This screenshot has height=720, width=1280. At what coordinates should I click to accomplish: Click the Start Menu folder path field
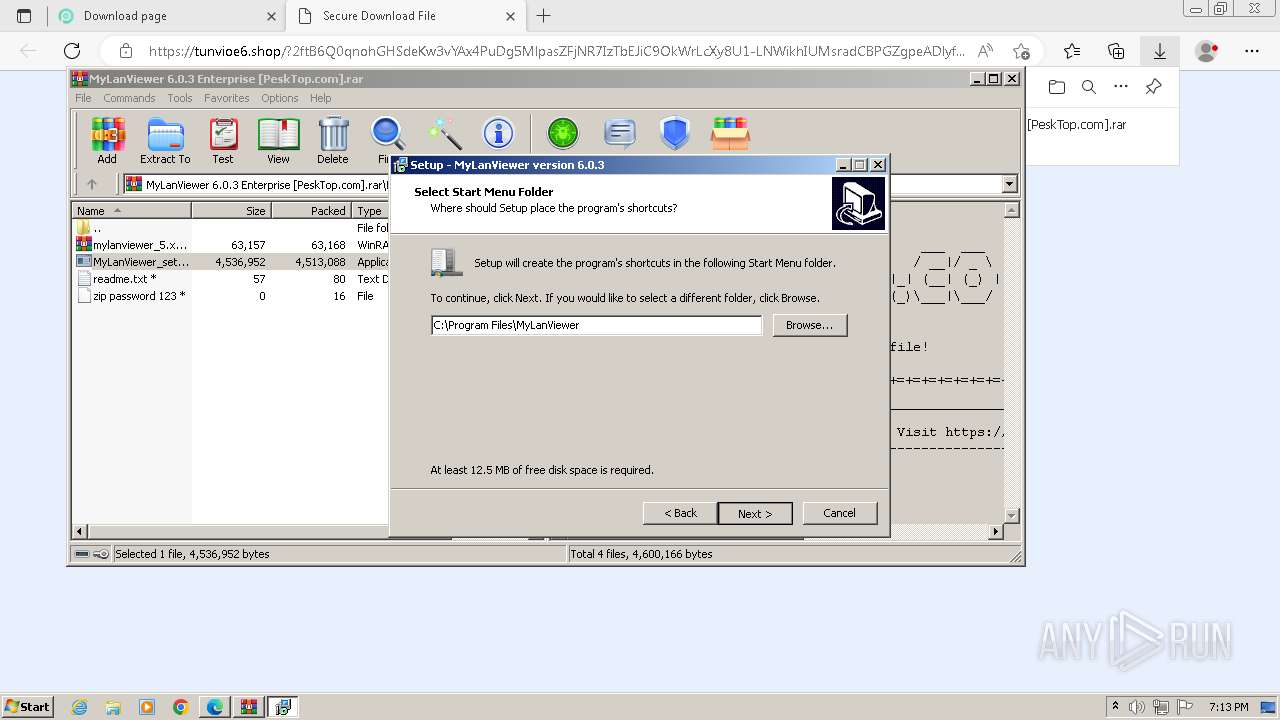pos(596,325)
